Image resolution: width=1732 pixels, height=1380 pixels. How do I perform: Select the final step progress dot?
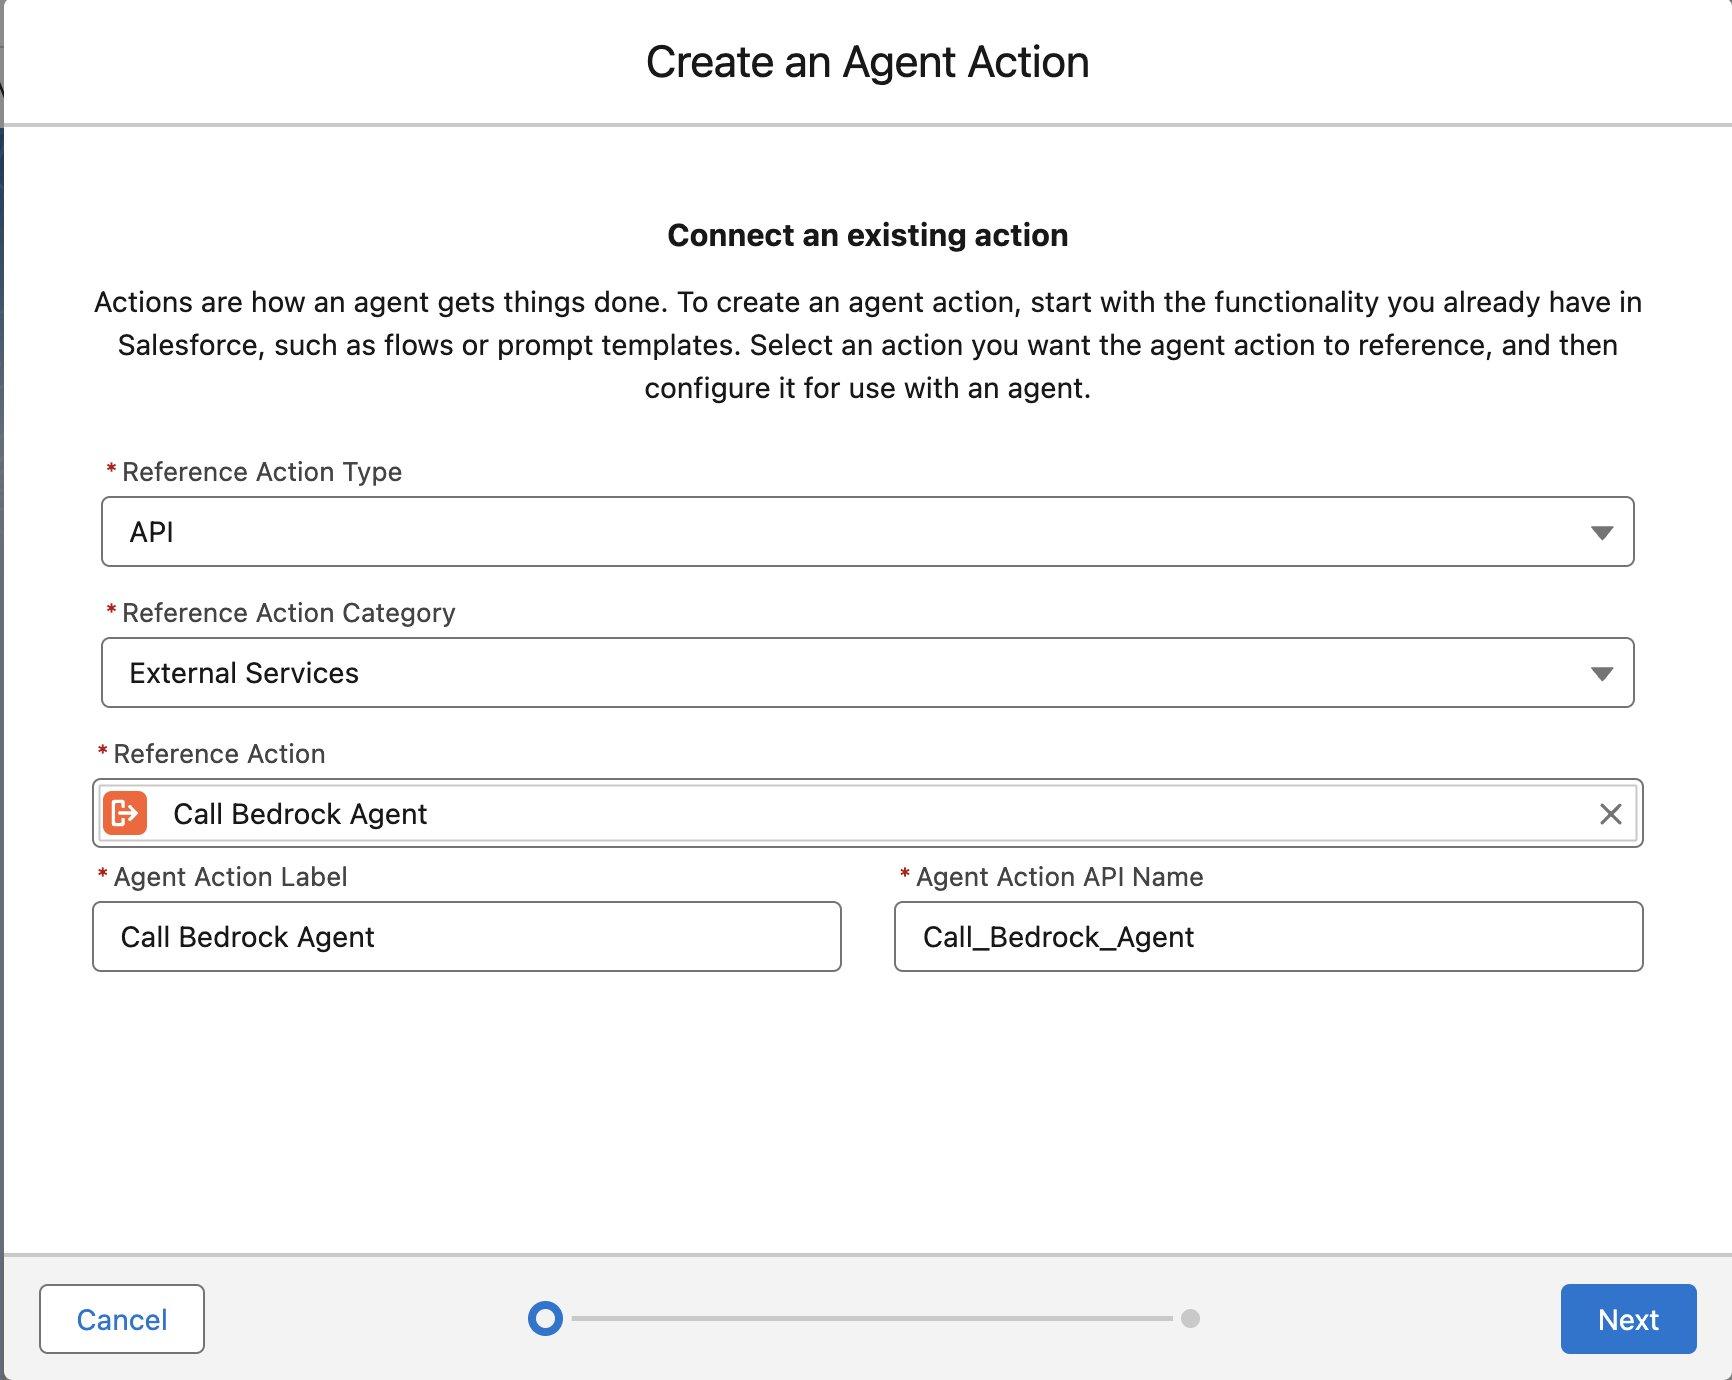[x=1190, y=1318]
